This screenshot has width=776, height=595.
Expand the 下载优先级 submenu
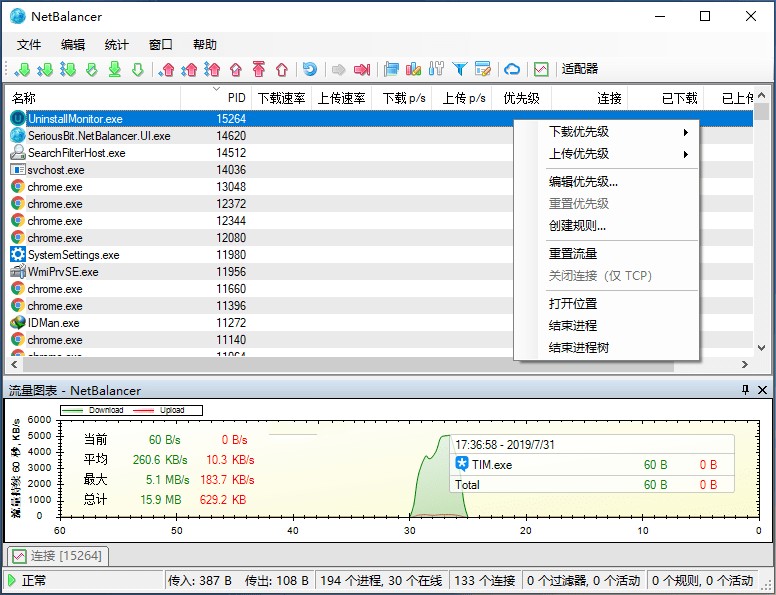pos(607,132)
